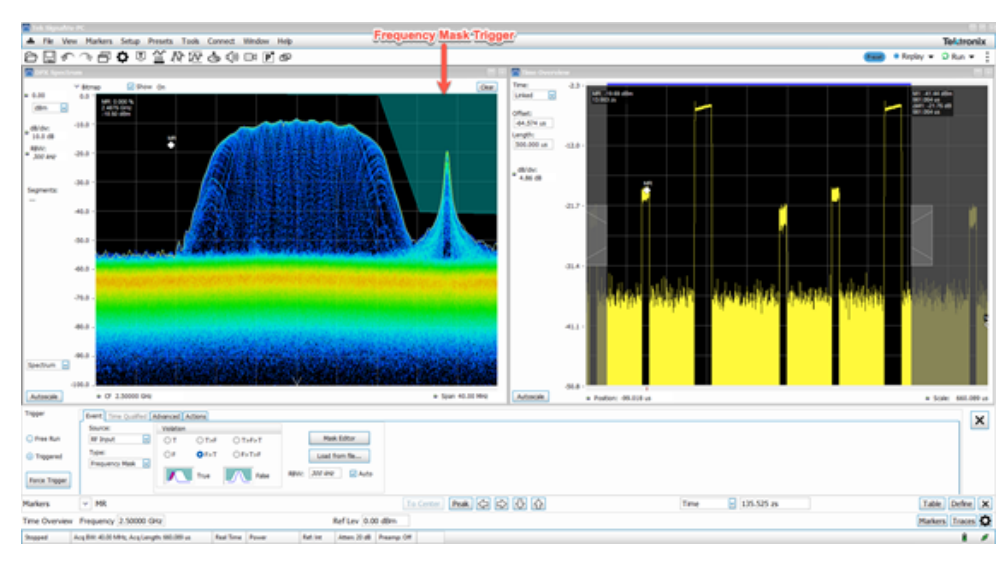
Task: Select the F>T violation radio
Action: coord(200,455)
